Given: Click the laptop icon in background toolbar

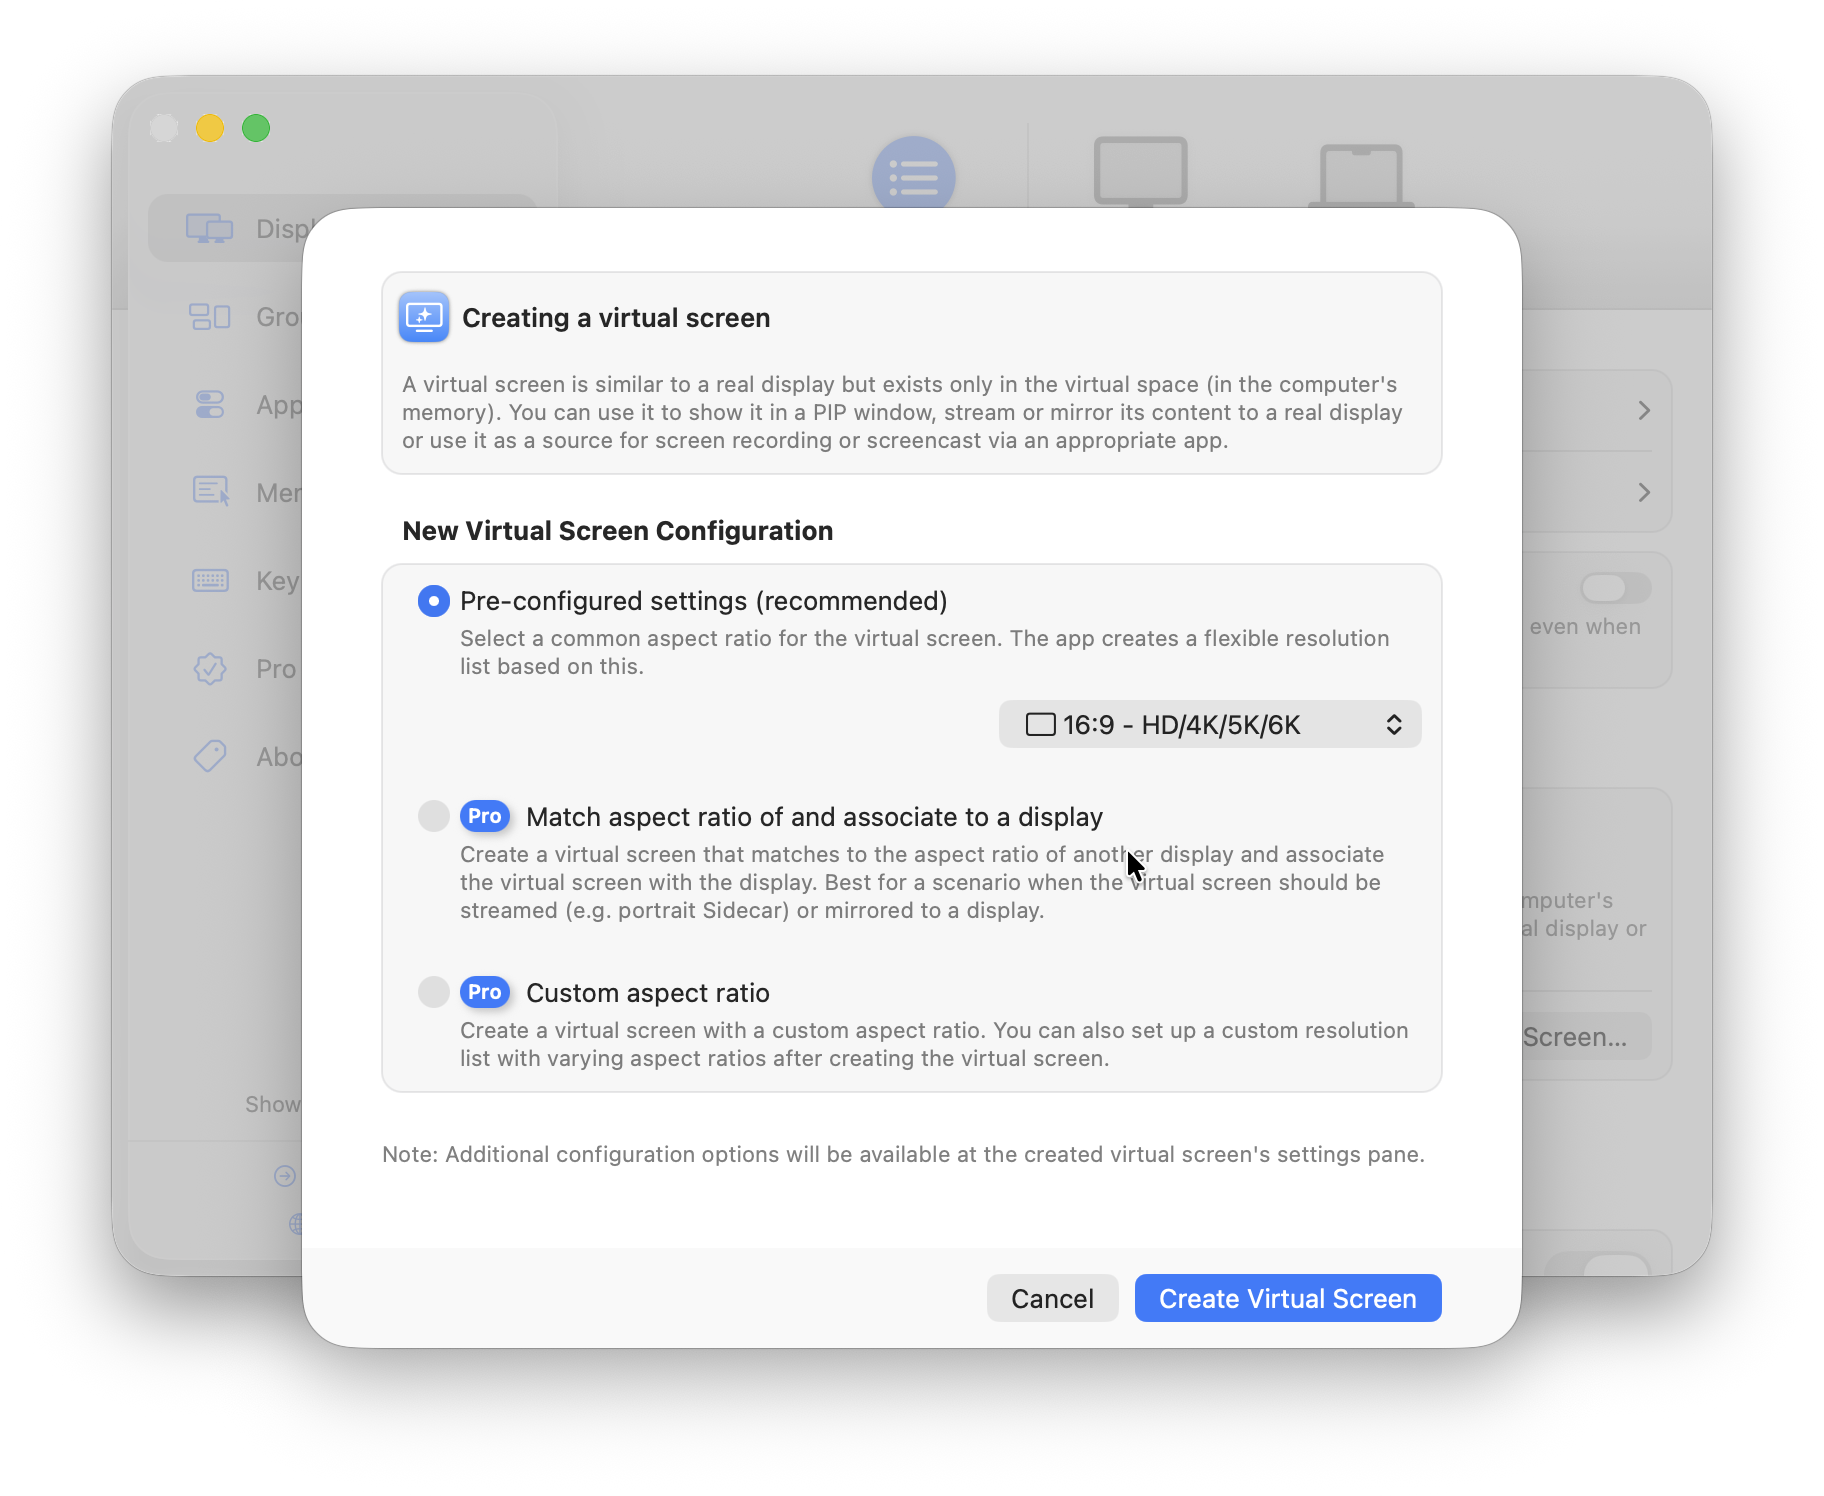Looking at the screenshot, I should coord(1361,175).
